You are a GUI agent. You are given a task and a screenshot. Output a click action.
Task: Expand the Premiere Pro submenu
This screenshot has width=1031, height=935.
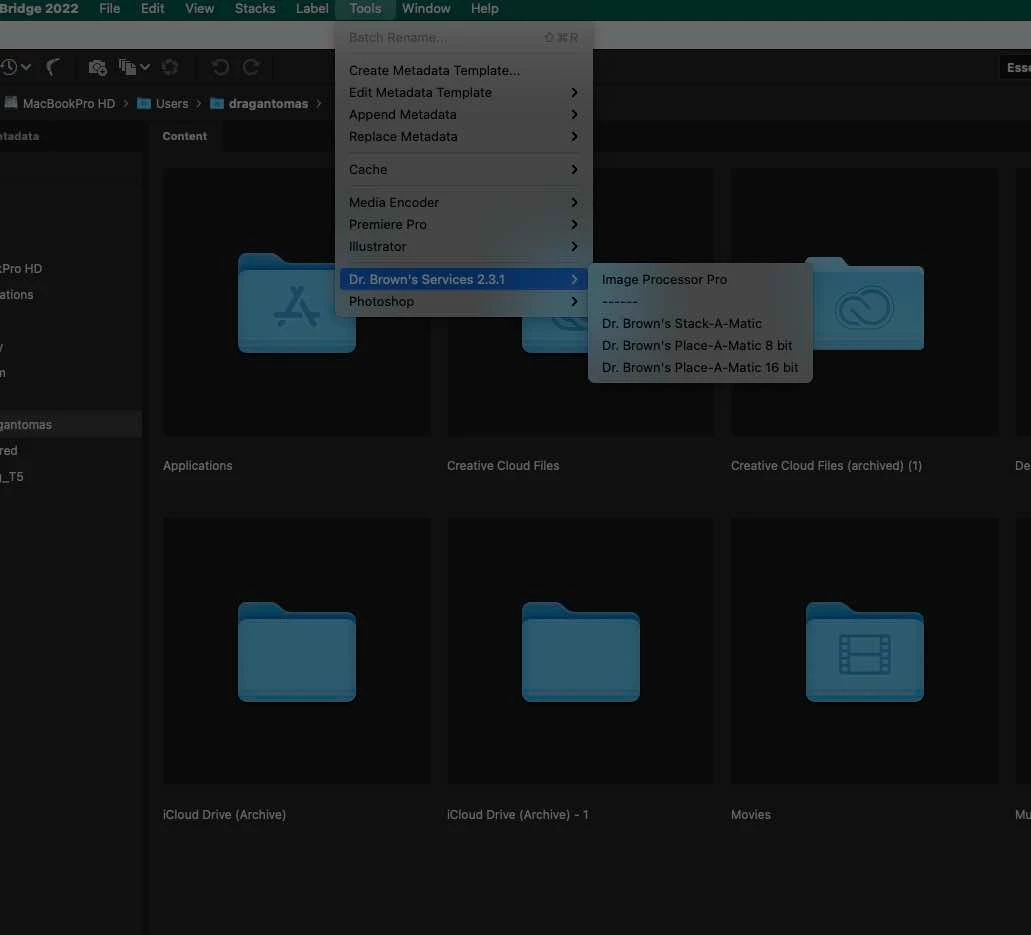[463, 225]
